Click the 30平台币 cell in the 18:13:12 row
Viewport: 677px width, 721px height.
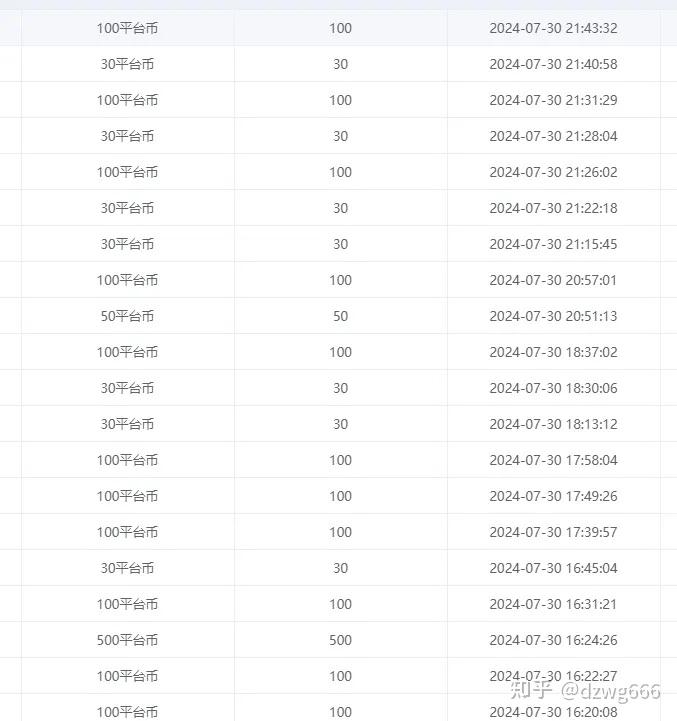click(x=127, y=424)
